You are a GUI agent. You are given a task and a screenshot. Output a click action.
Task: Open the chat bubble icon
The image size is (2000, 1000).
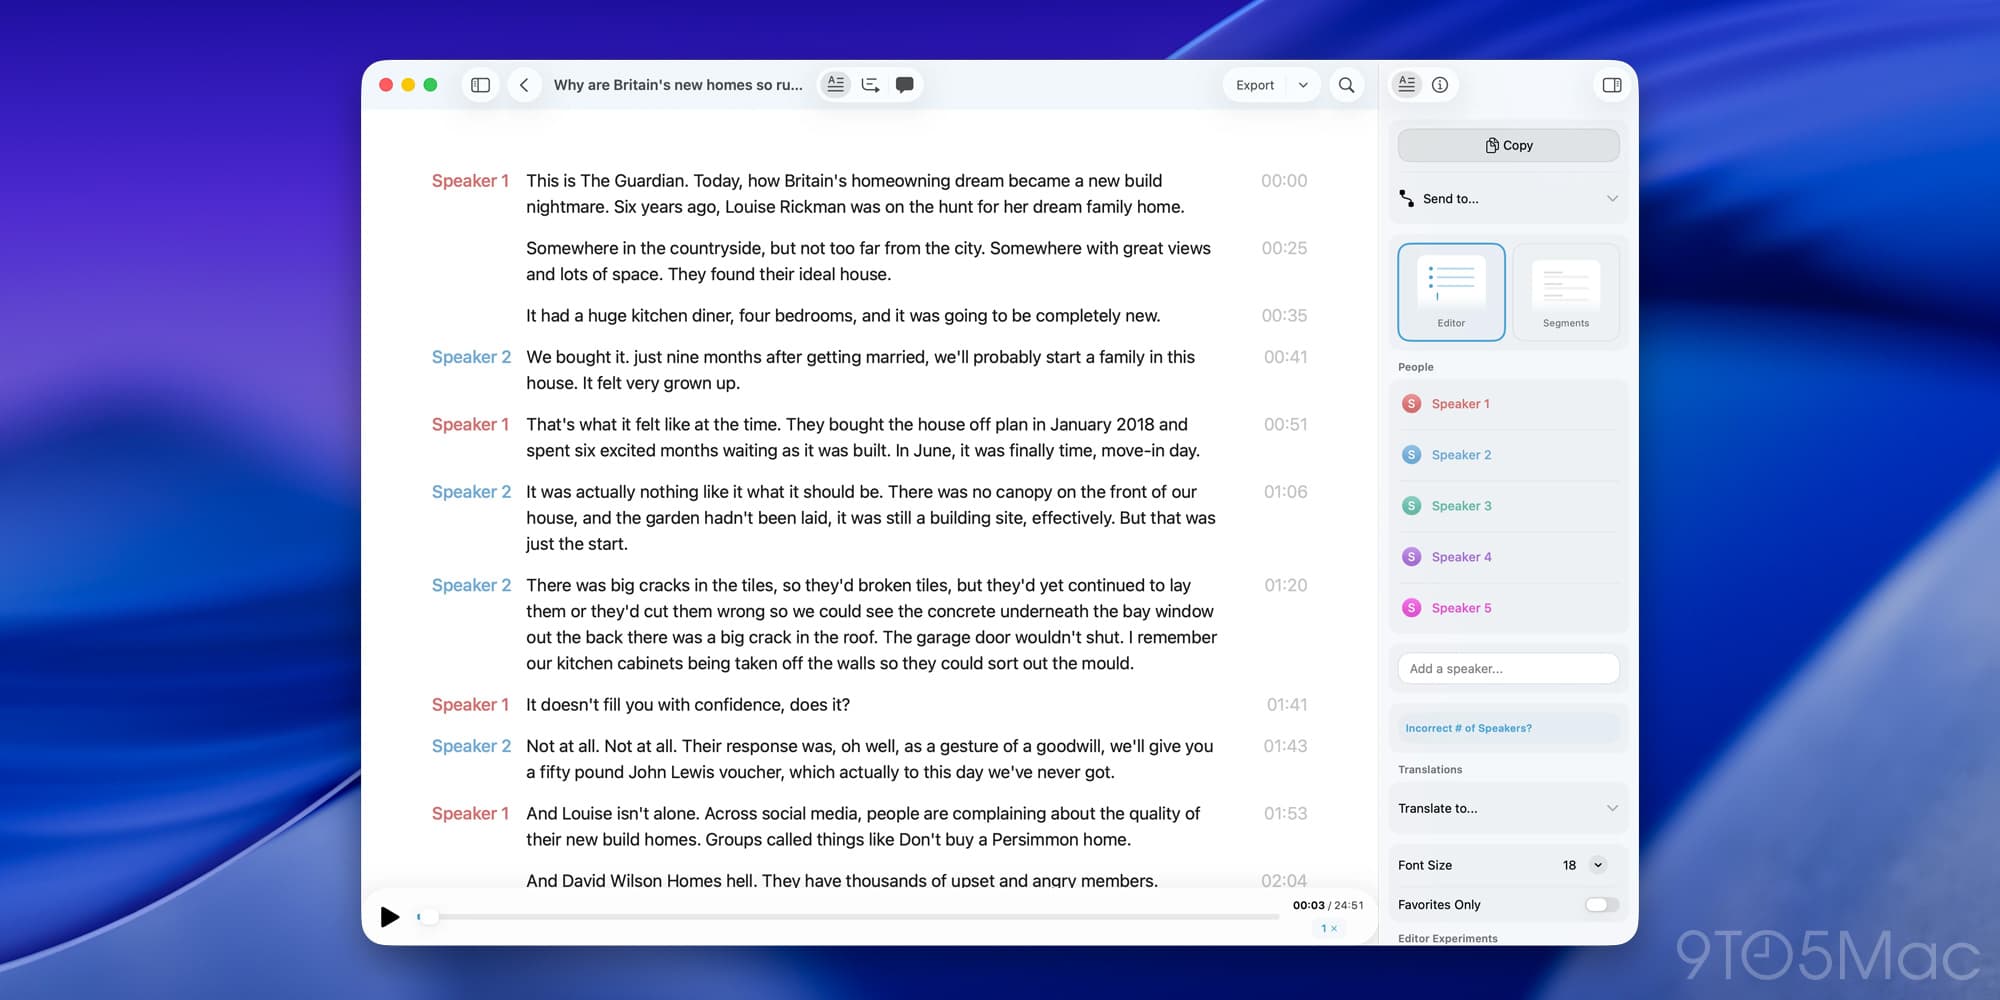pos(905,85)
